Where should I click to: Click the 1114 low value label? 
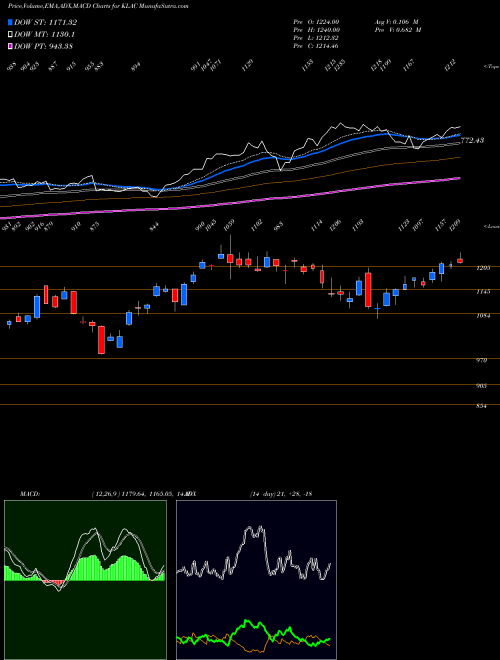[316, 225]
